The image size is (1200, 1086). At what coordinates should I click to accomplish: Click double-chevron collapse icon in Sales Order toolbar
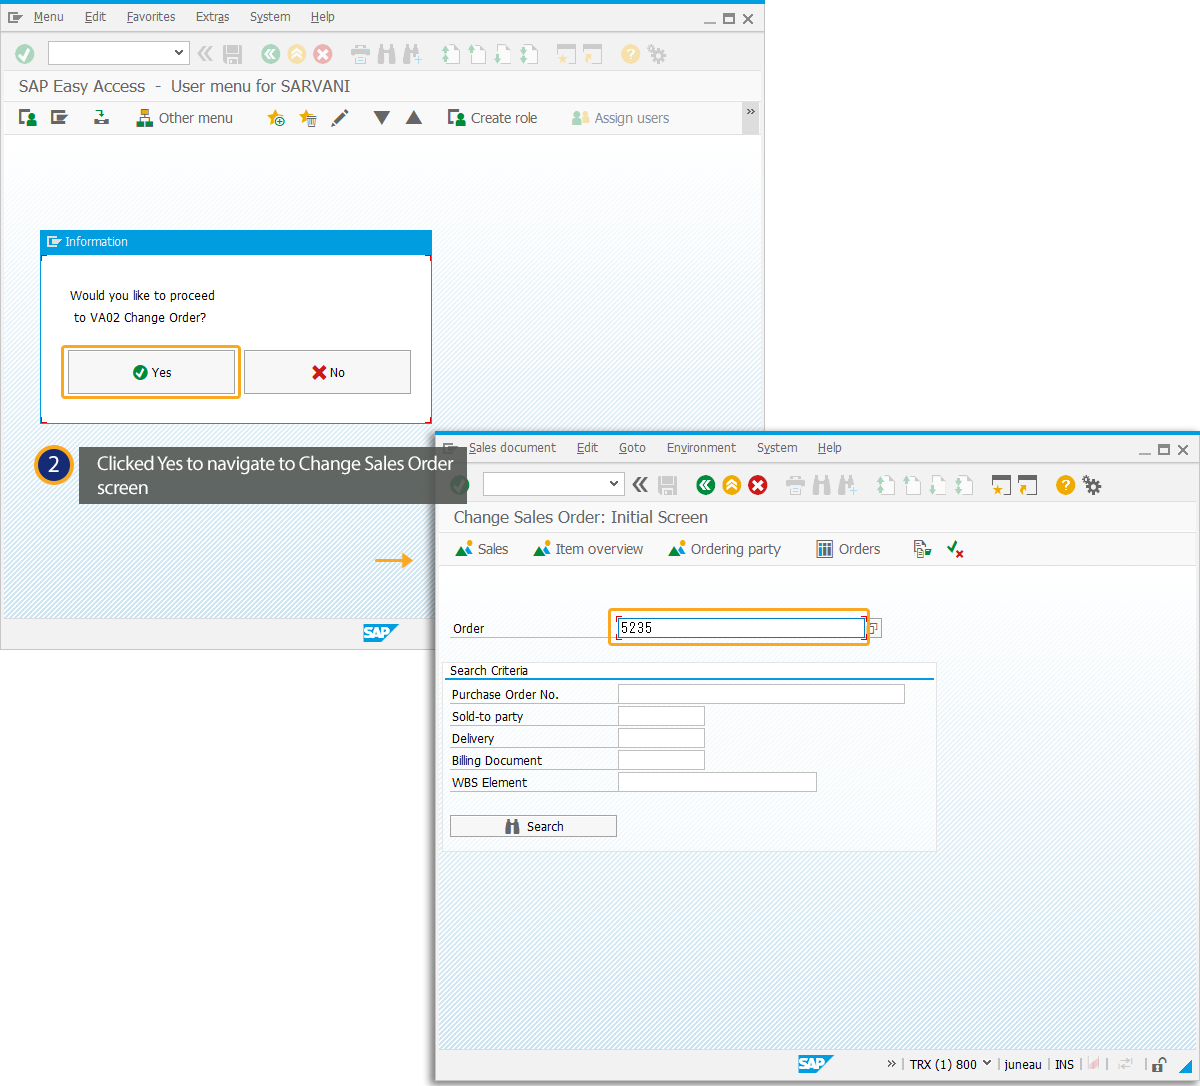pos(640,485)
